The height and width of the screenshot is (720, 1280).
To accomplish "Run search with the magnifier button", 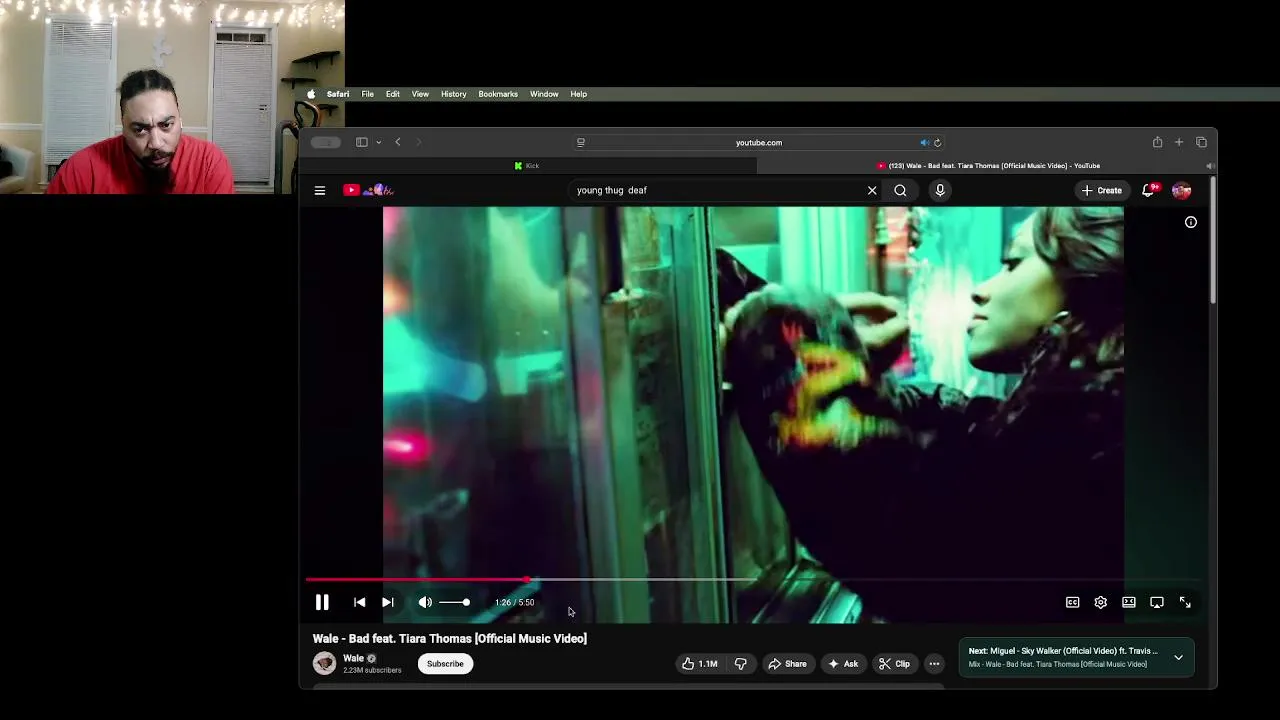I will (x=900, y=190).
